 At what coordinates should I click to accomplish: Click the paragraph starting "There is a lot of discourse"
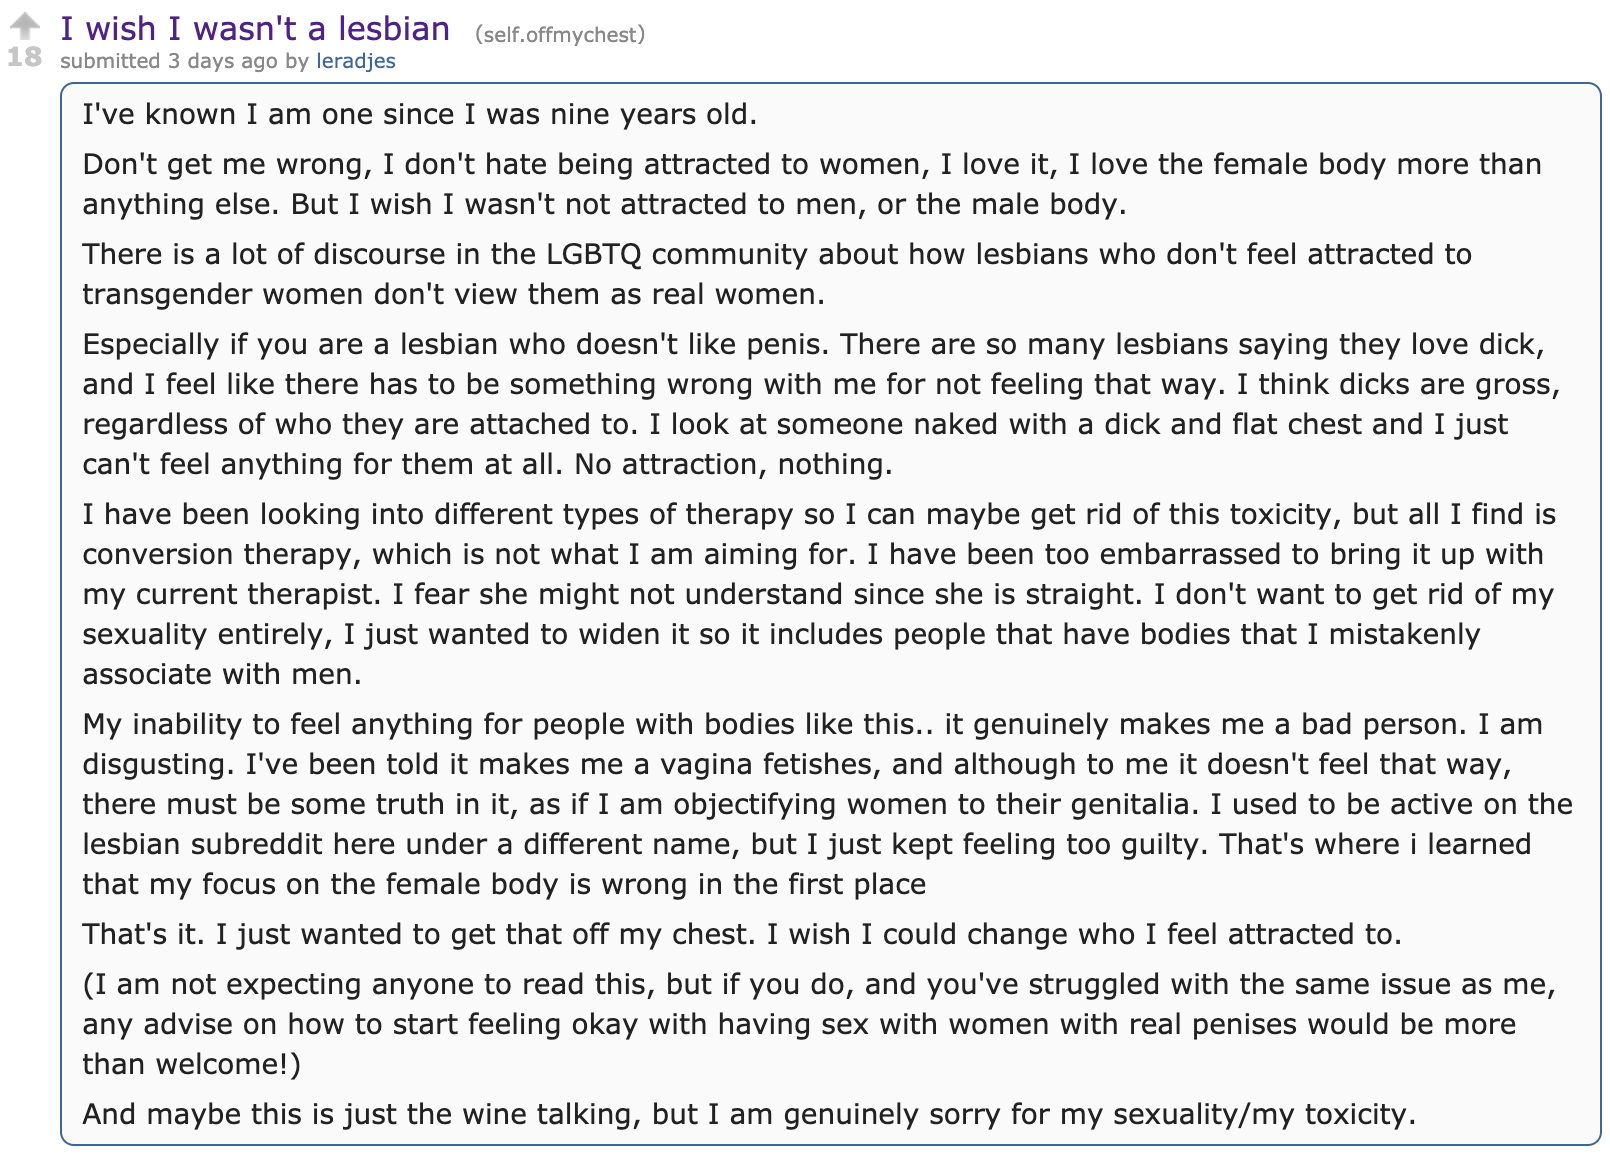pyautogui.click(x=777, y=274)
